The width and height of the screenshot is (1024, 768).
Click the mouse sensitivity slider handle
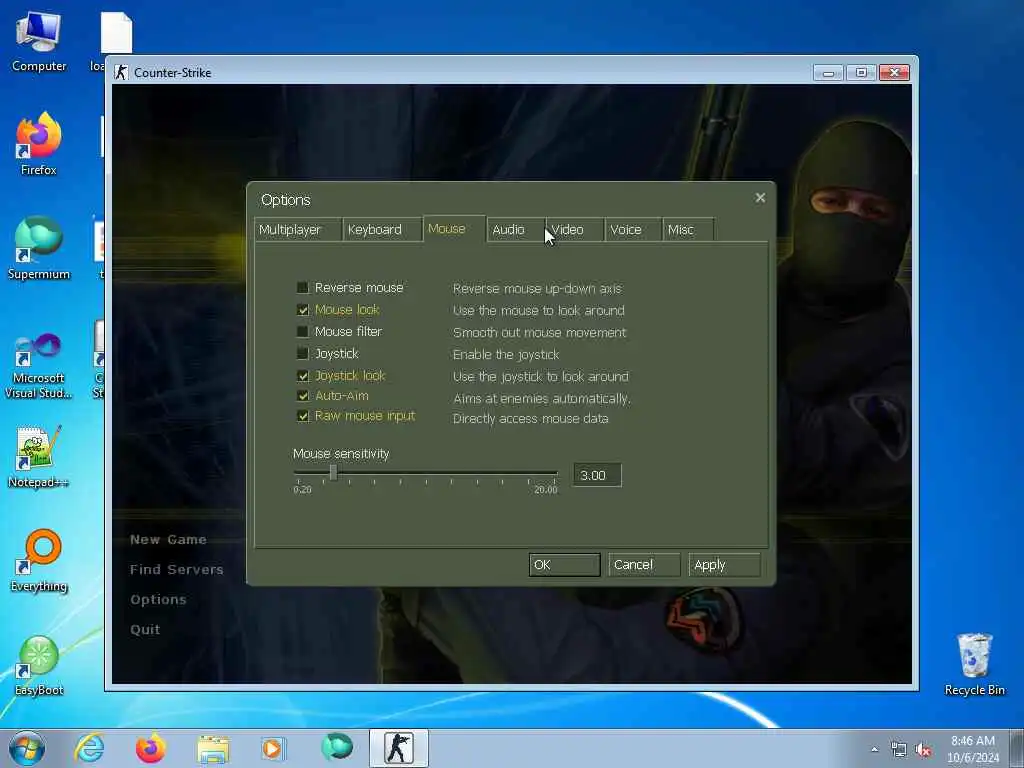[x=333, y=472]
